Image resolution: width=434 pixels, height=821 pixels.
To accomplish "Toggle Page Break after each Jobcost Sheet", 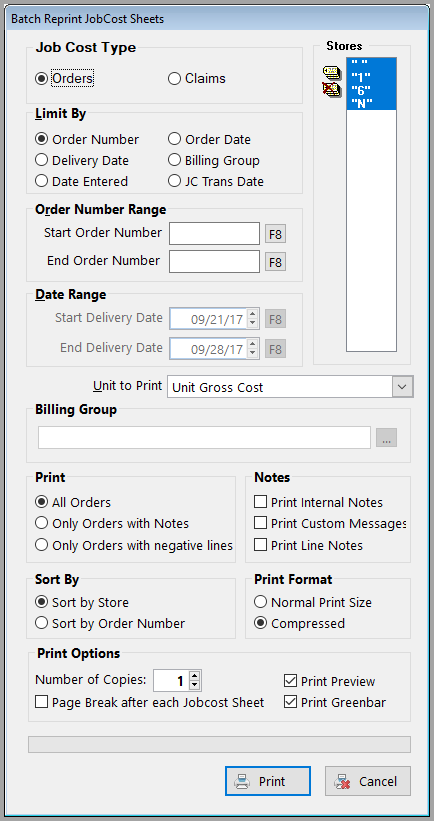I will pyautogui.click(x=150, y=702).
